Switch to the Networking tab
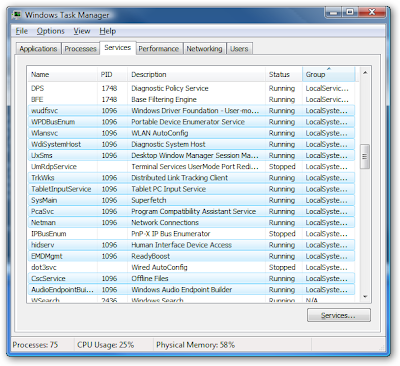This screenshot has height=366, width=400. point(204,49)
